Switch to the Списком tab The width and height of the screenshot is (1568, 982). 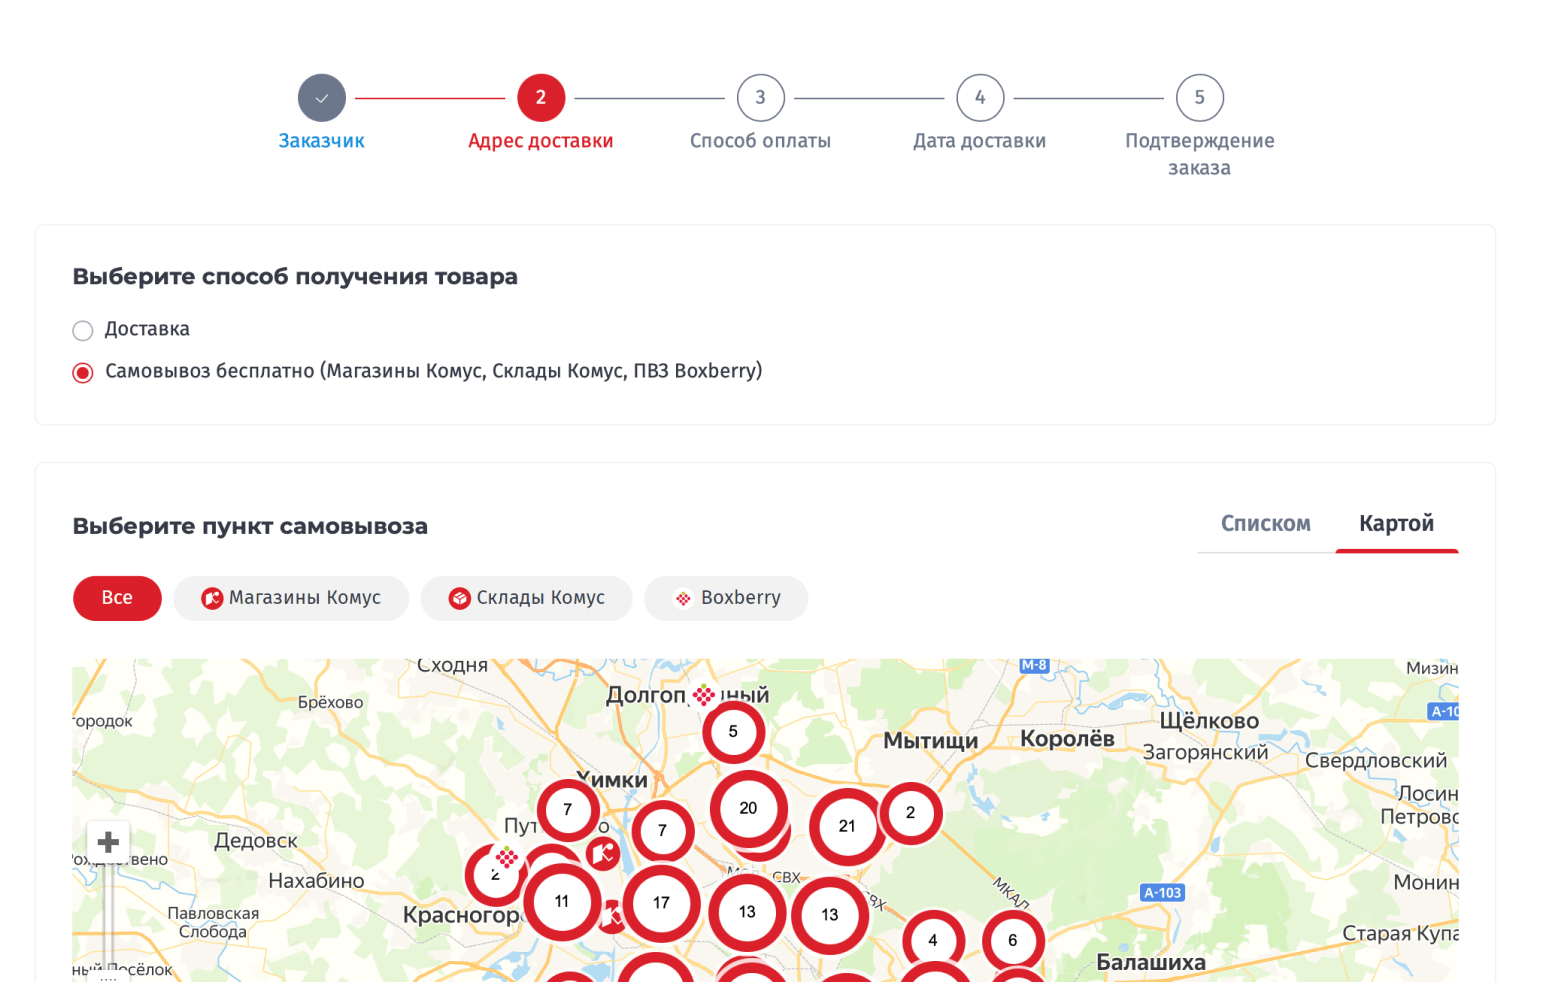point(1266,524)
